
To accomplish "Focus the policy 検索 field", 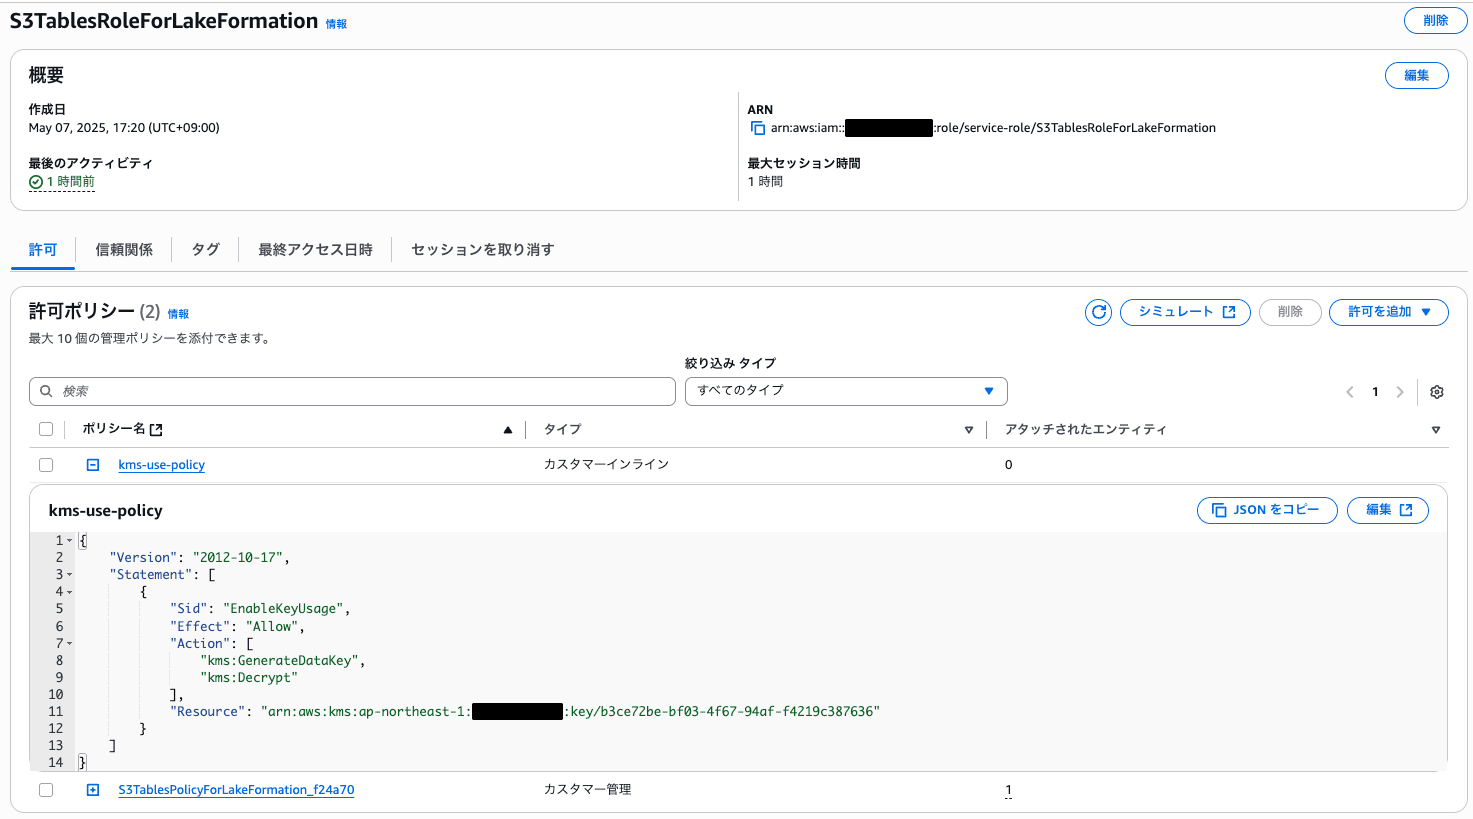I will (x=352, y=391).
